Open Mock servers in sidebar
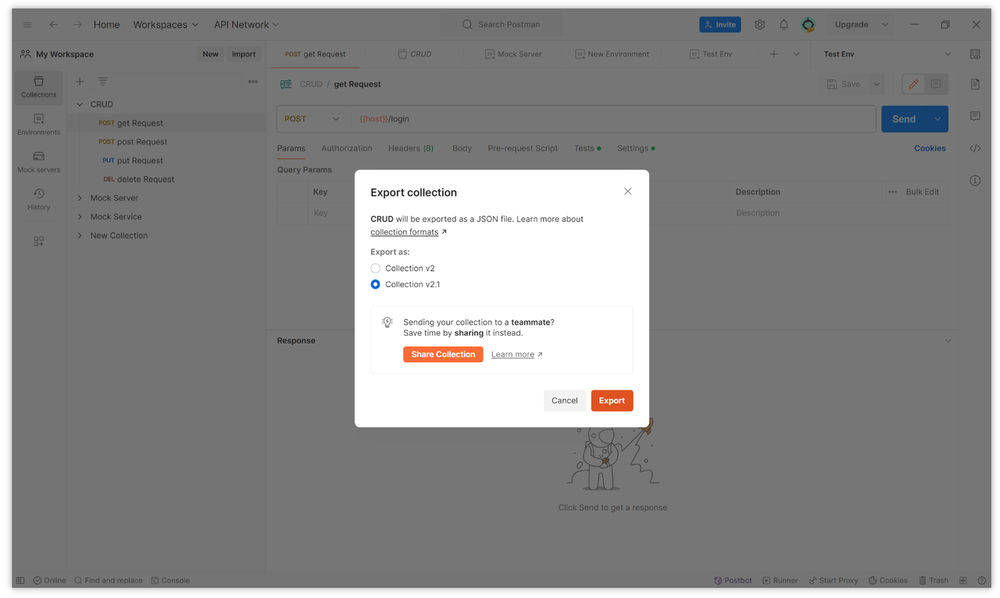Image resolution: width=1000 pixels, height=598 pixels. pyautogui.click(x=38, y=162)
